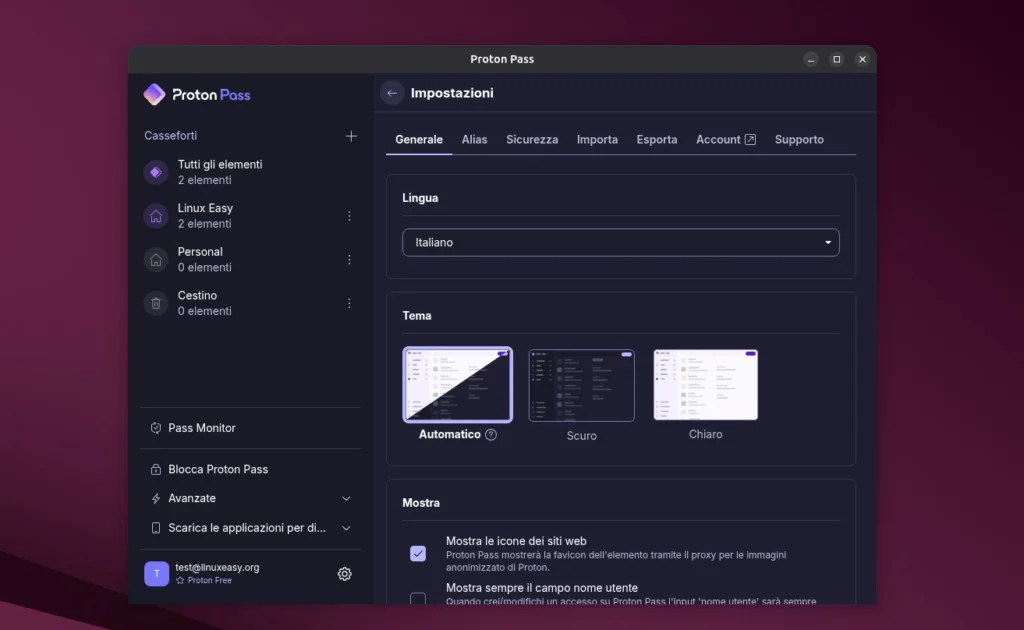Enable Mostra sempre il campo nome utente
The width and height of the screenshot is (1024, 630).
point(418,599)
